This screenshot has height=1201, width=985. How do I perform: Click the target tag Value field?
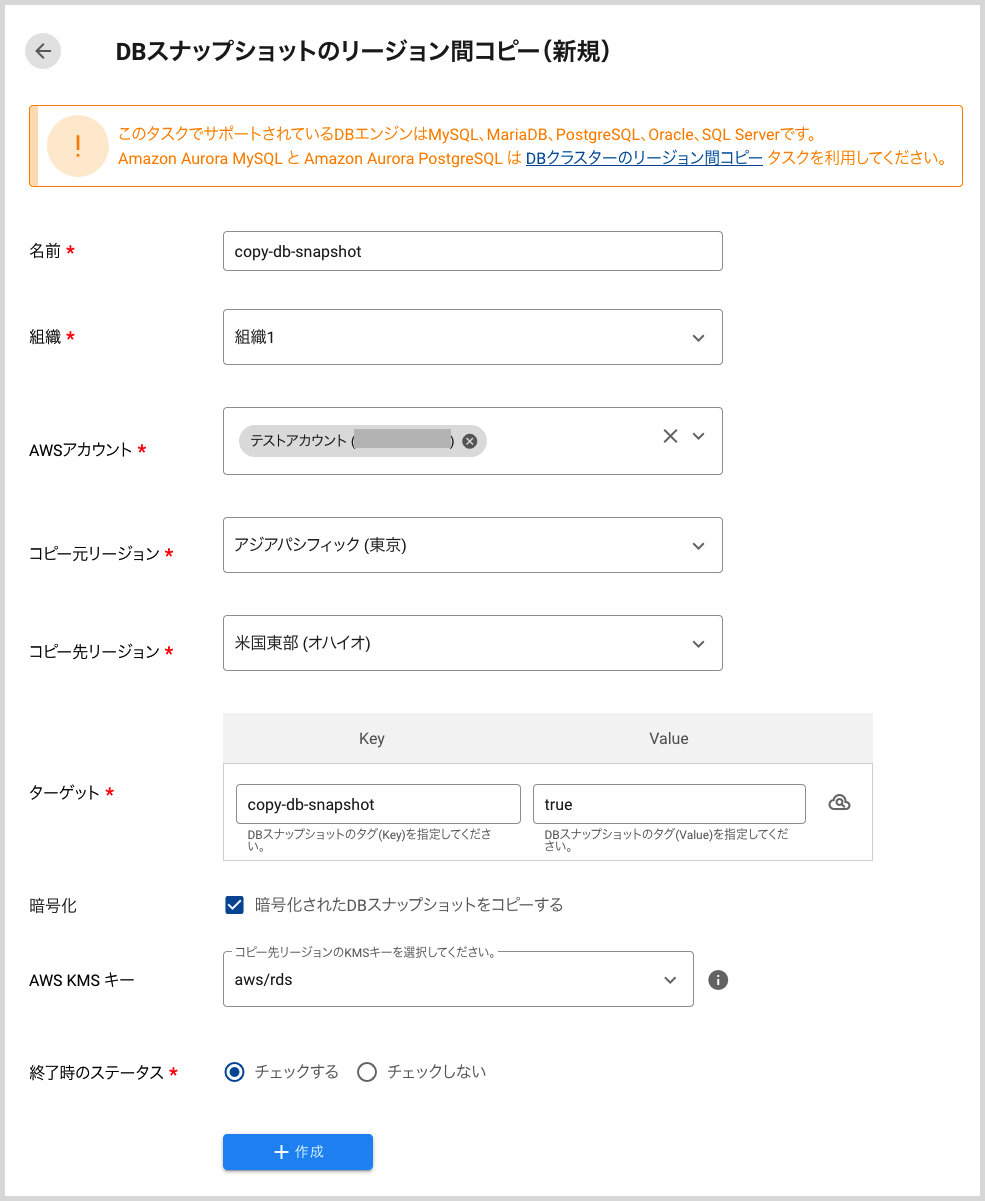tap(669, 804)
